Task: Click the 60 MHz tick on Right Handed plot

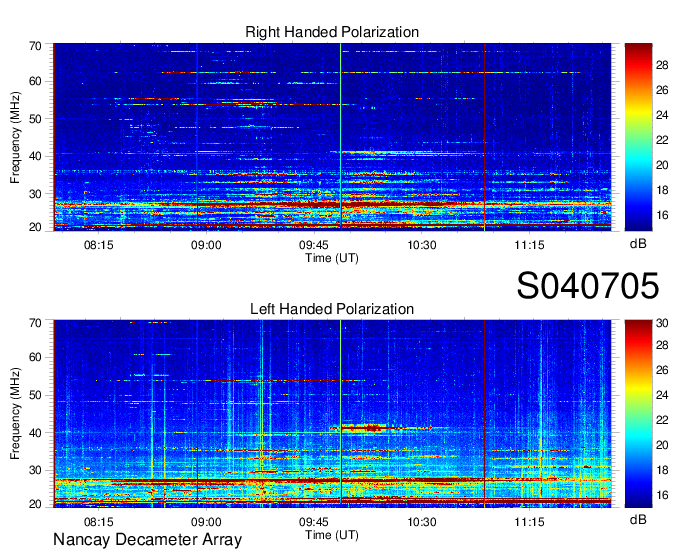Action: [35, 81]
